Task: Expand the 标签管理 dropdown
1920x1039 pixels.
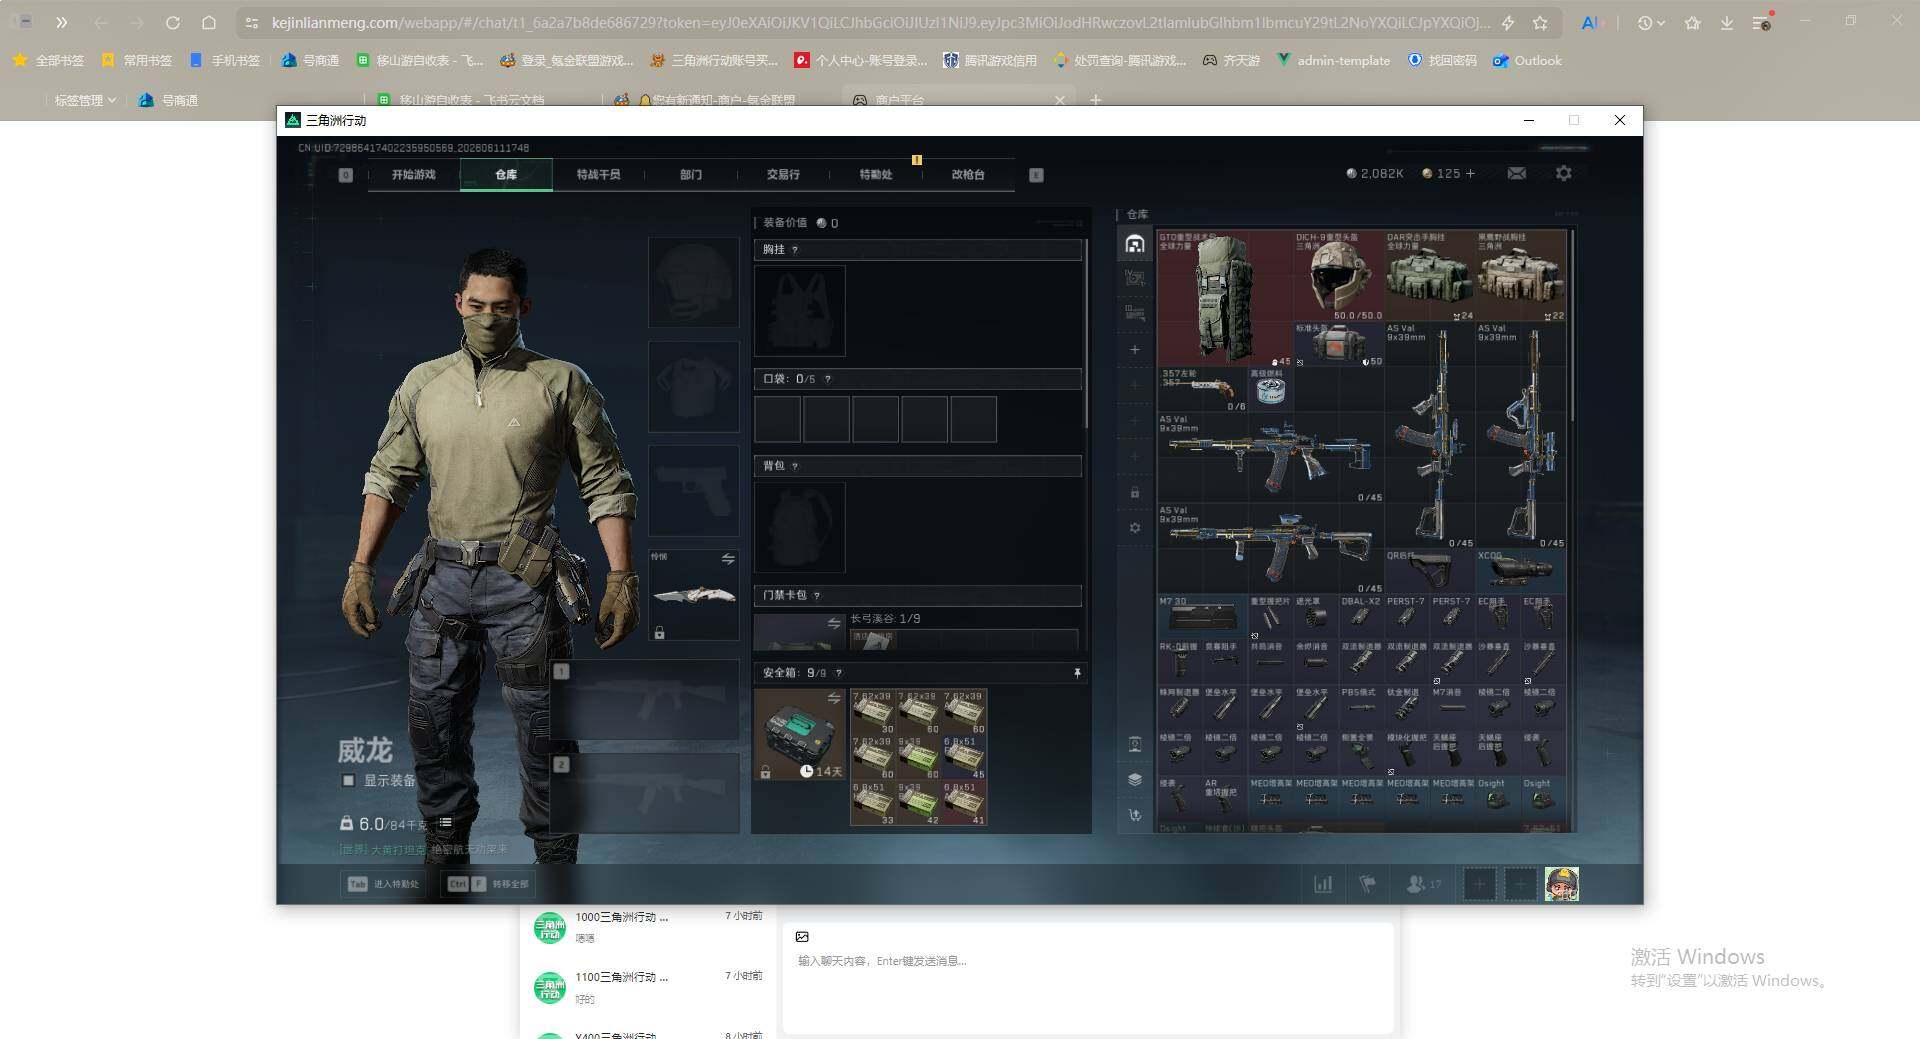Action: 85,100
